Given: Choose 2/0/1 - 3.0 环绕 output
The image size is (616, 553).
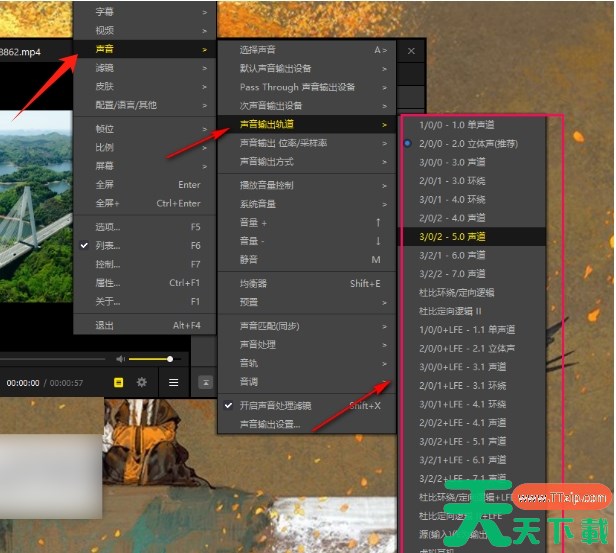Looking at the screenshot, I should pyautogui.click(x=473, y=181).
